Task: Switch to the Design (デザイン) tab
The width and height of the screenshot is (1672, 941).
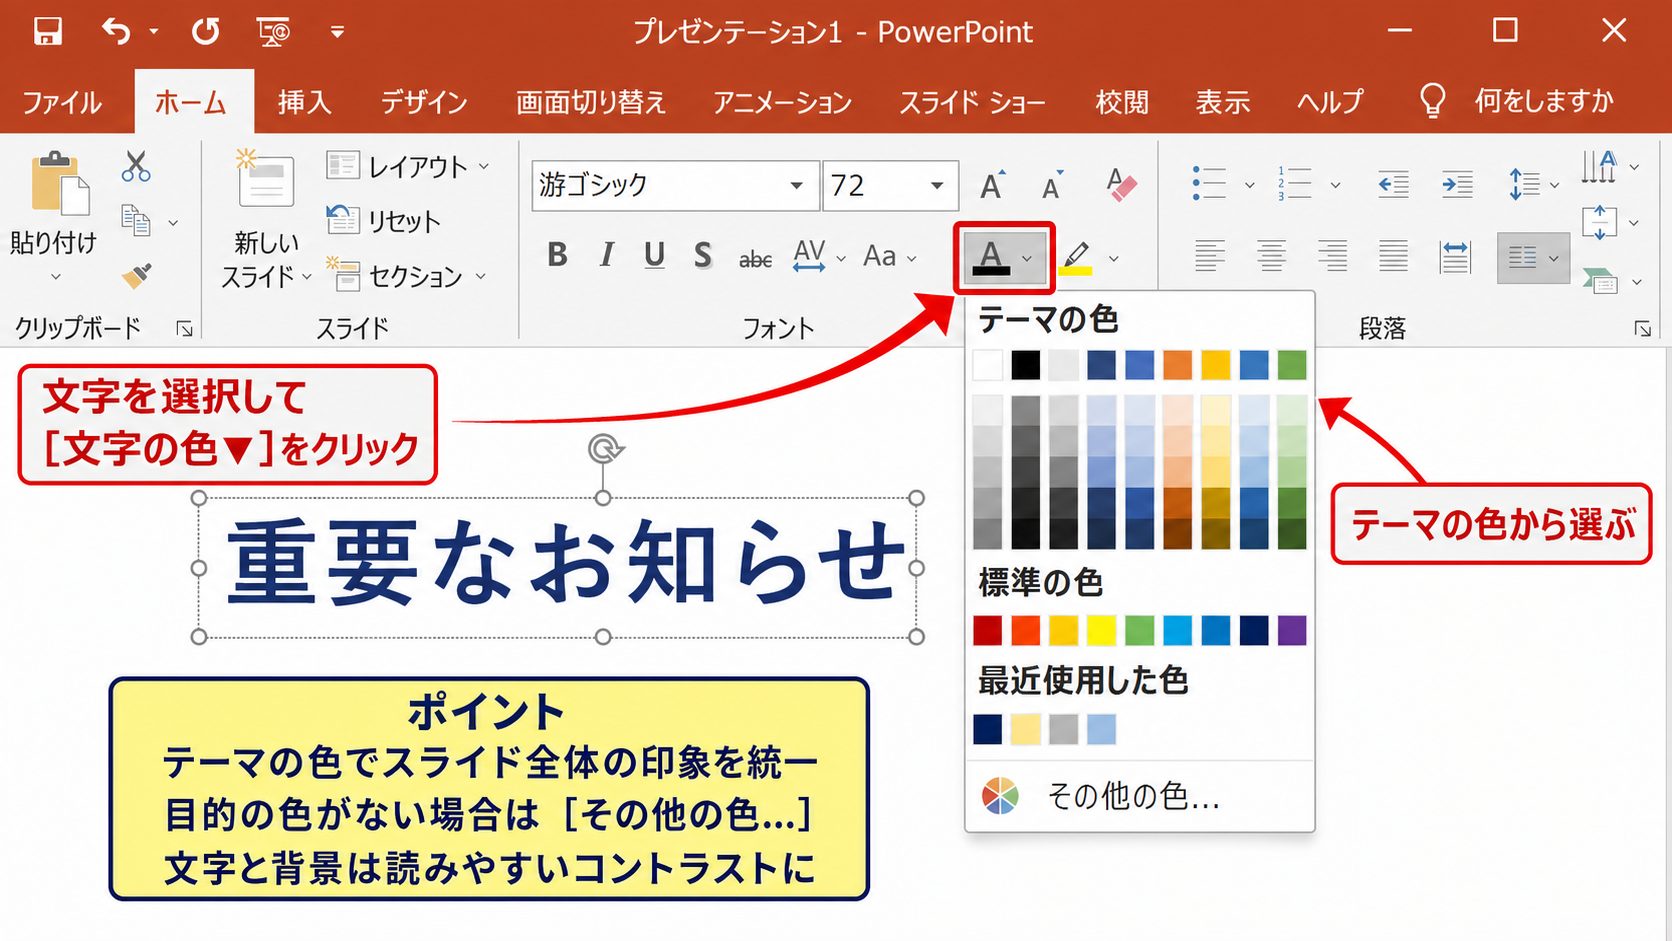Action: pos(424,102)
